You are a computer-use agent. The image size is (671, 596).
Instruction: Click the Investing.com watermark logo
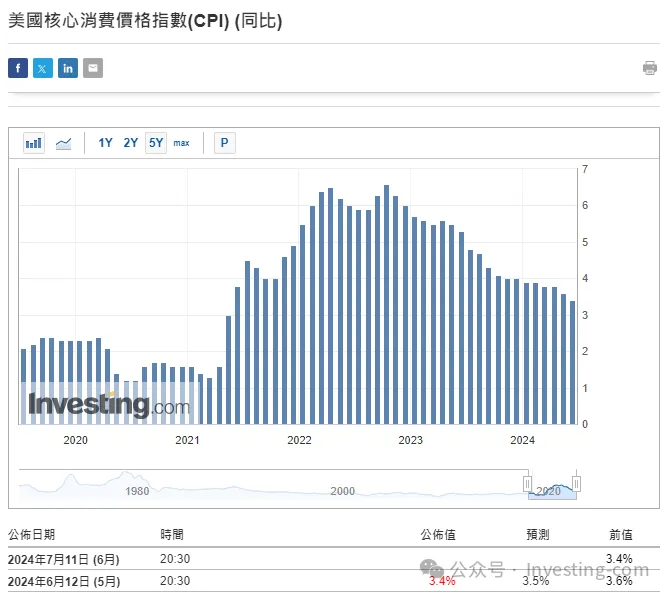coord(108,405)
